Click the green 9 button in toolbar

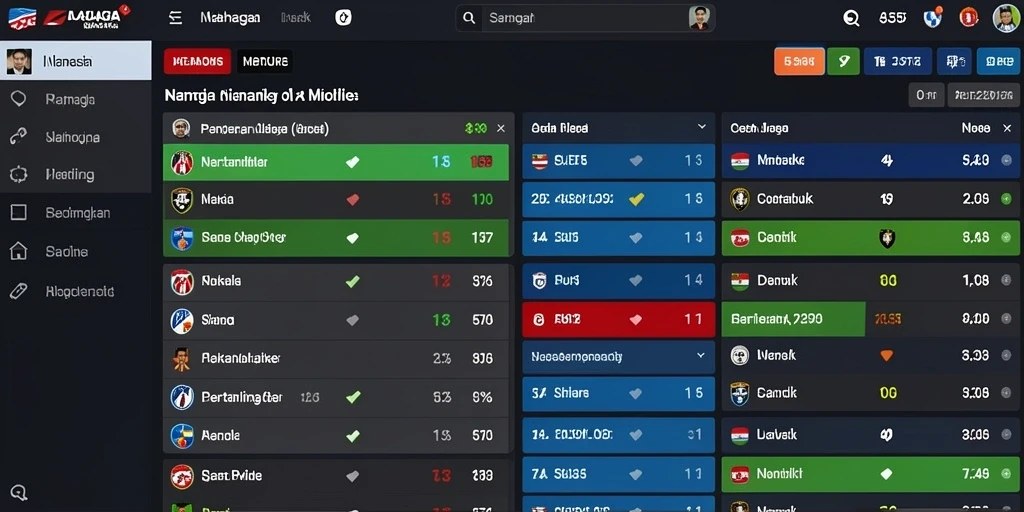(843, 61)
